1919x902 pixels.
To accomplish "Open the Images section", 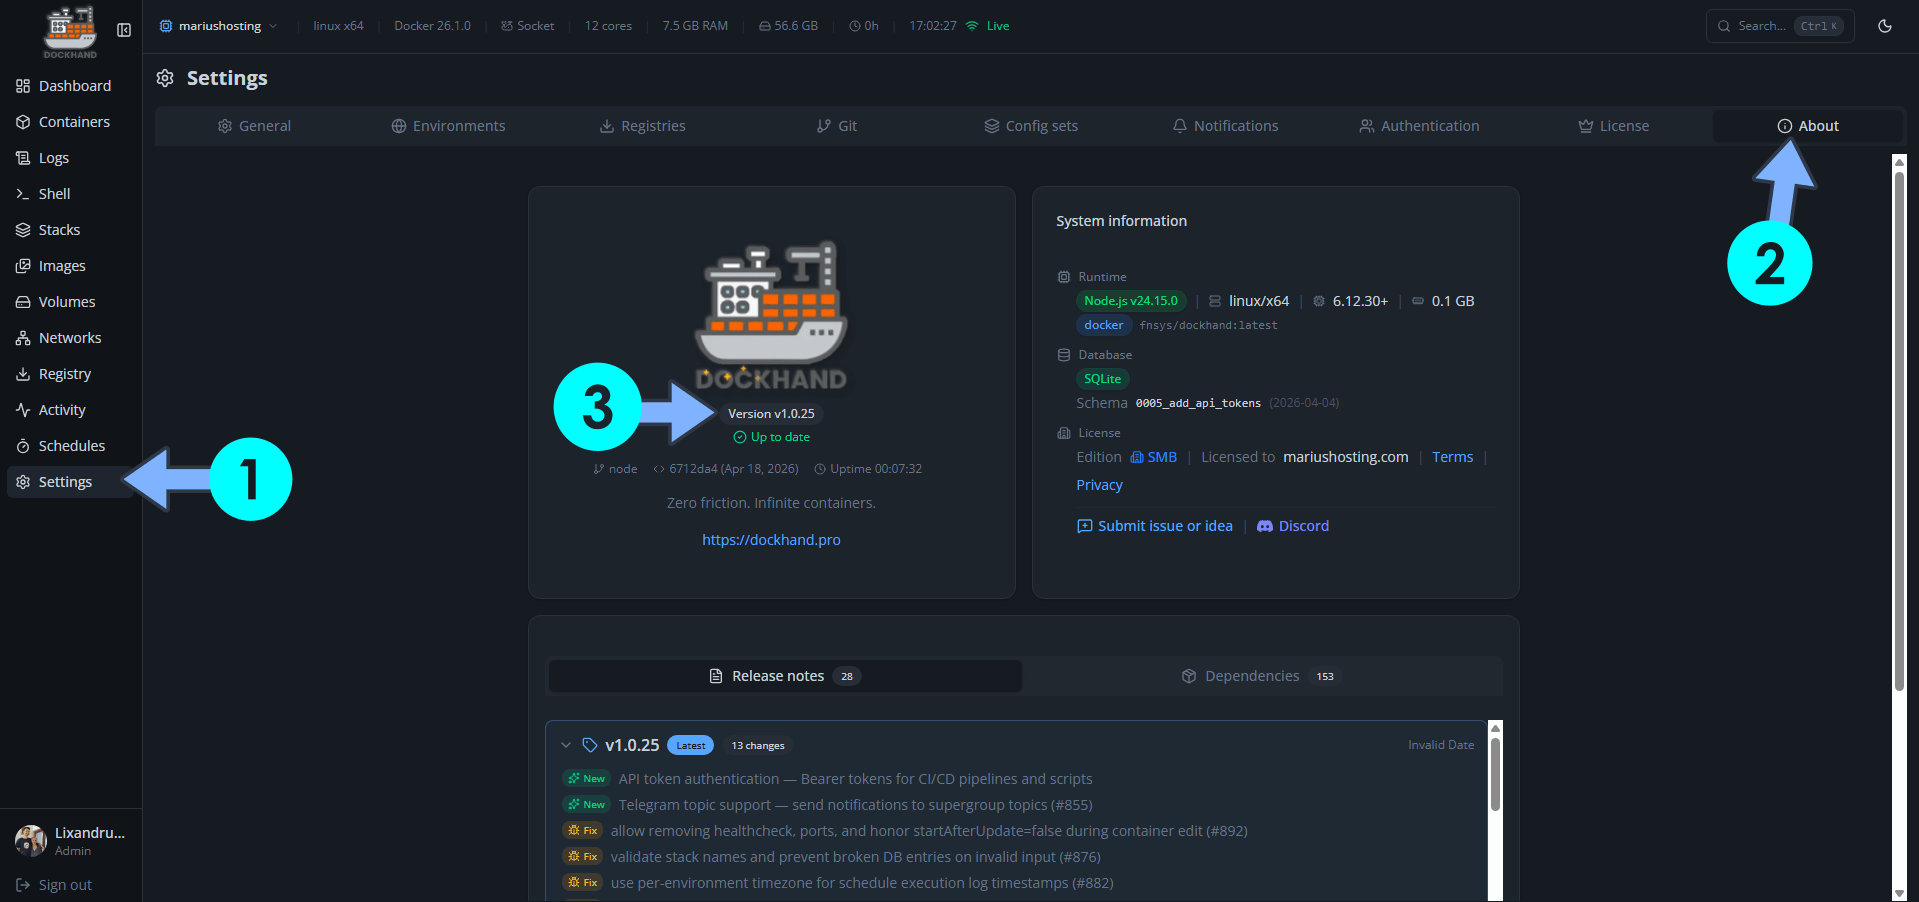I will click(61, 265).
